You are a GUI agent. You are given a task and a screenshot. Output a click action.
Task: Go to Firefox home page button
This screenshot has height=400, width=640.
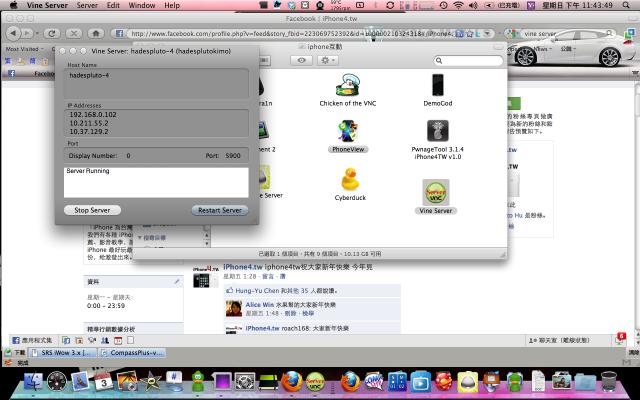[x=96, y=33]
